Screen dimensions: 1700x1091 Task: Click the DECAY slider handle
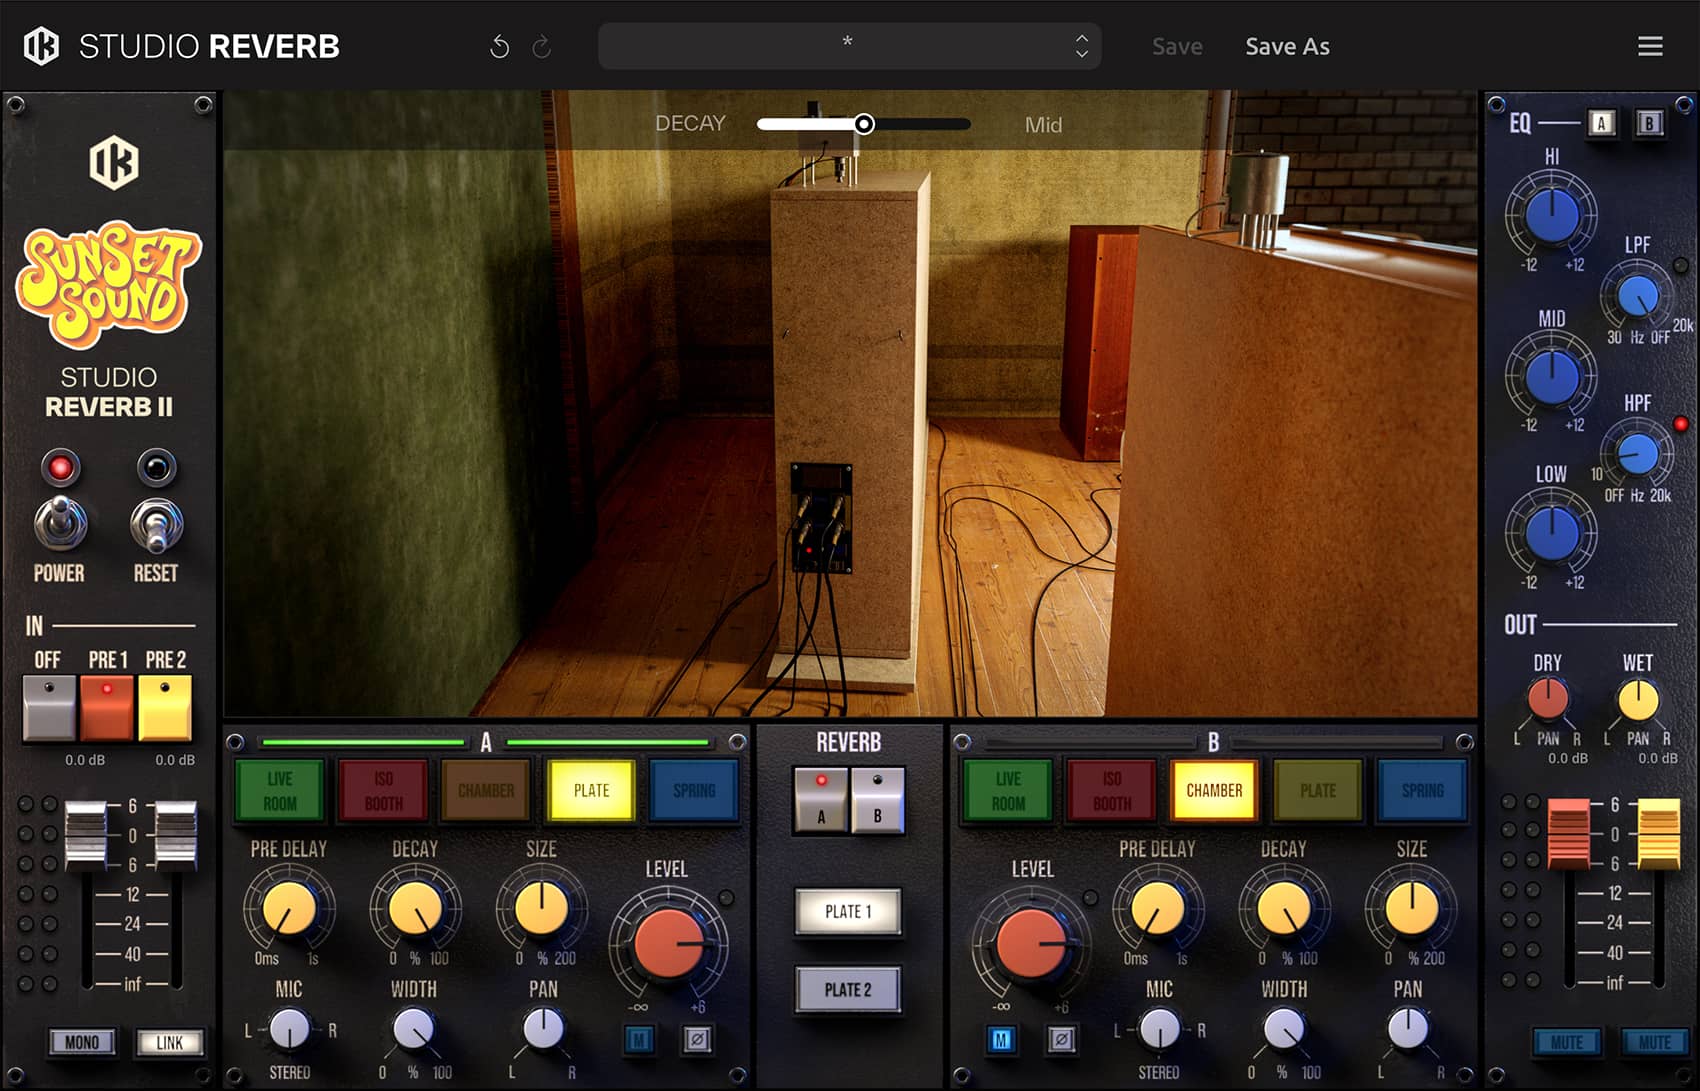click(x=864, y=123)
